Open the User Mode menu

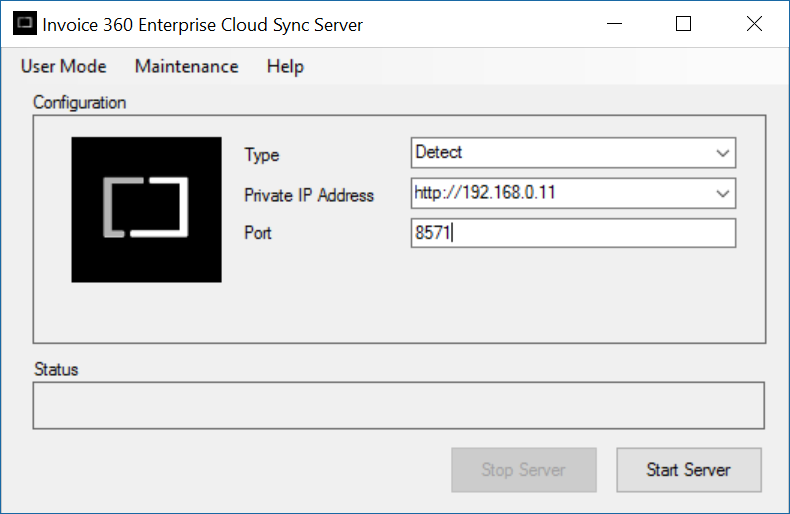point(63,67)
